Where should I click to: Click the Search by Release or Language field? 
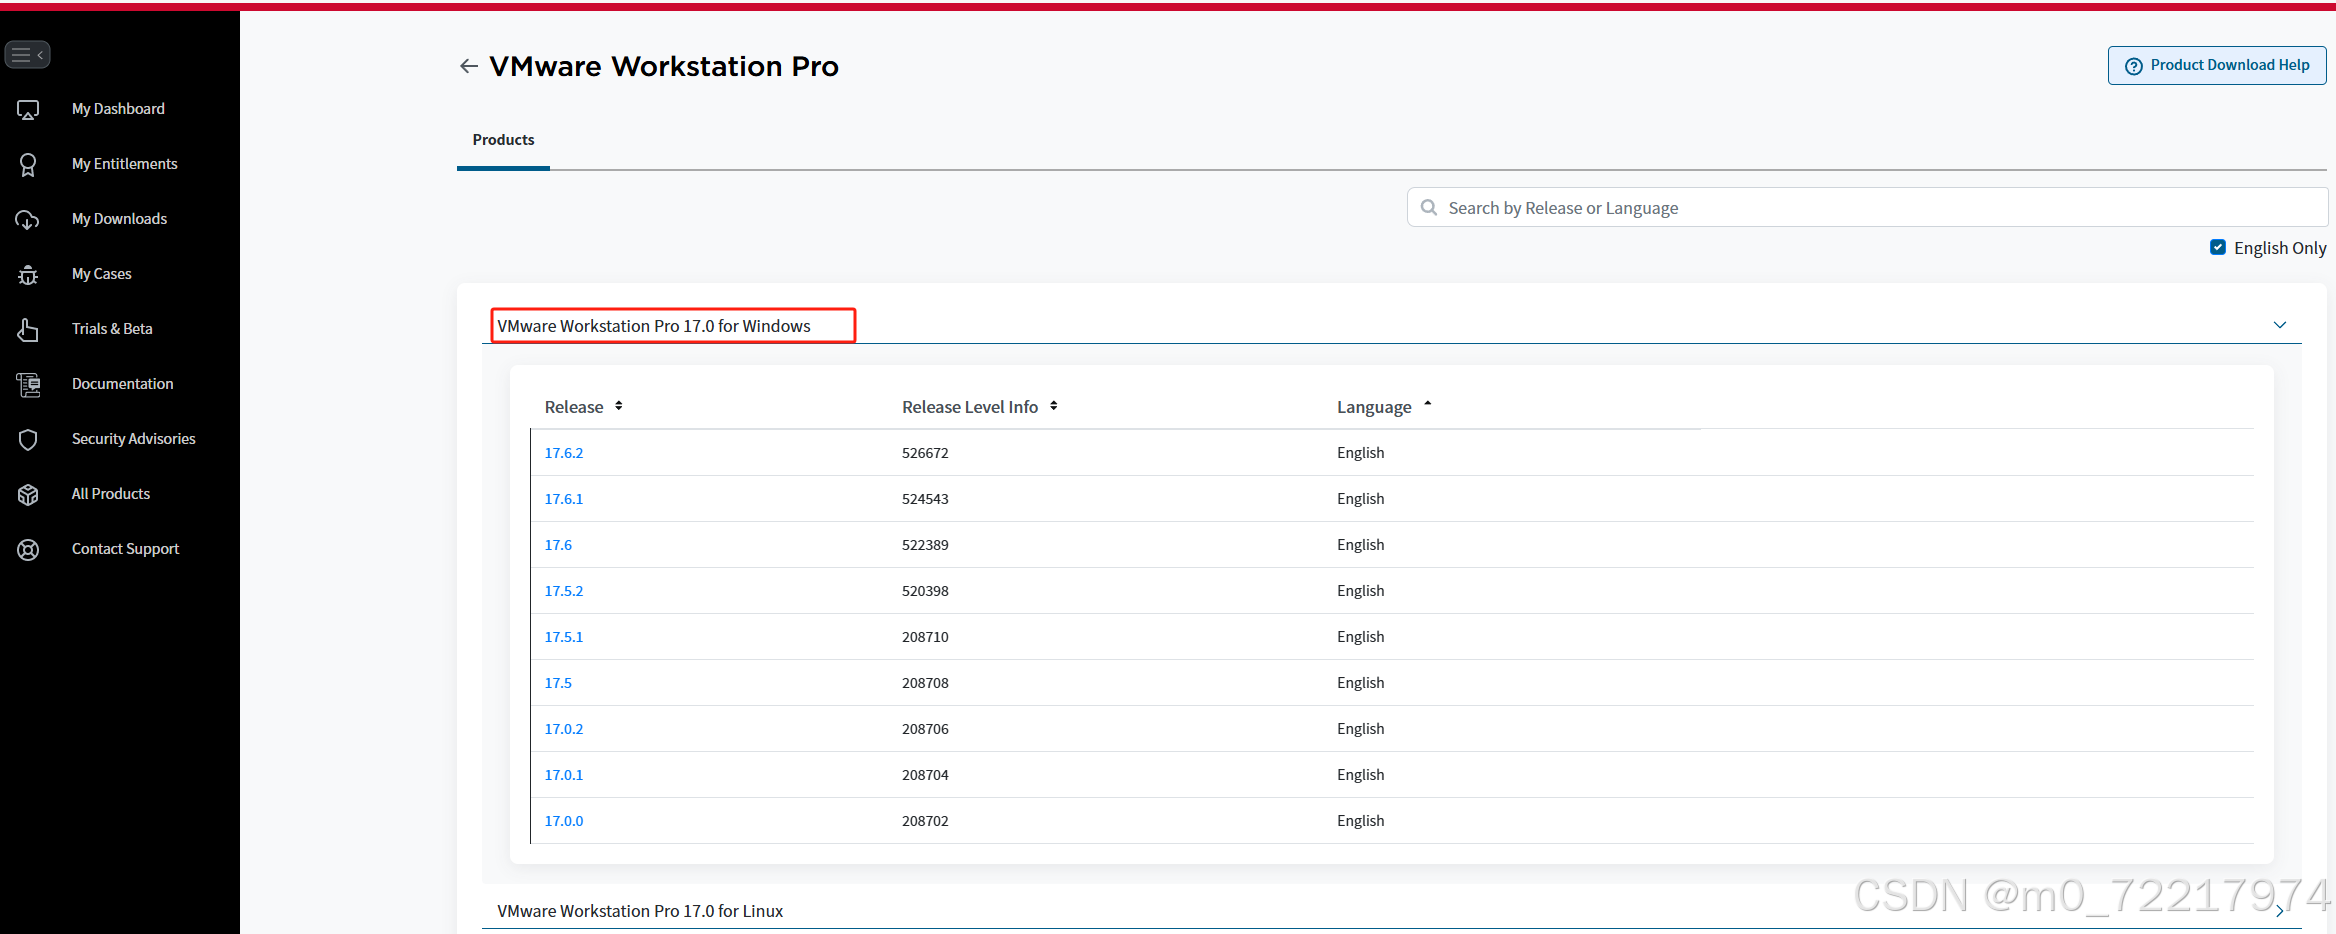click(x=1866, y=207)
